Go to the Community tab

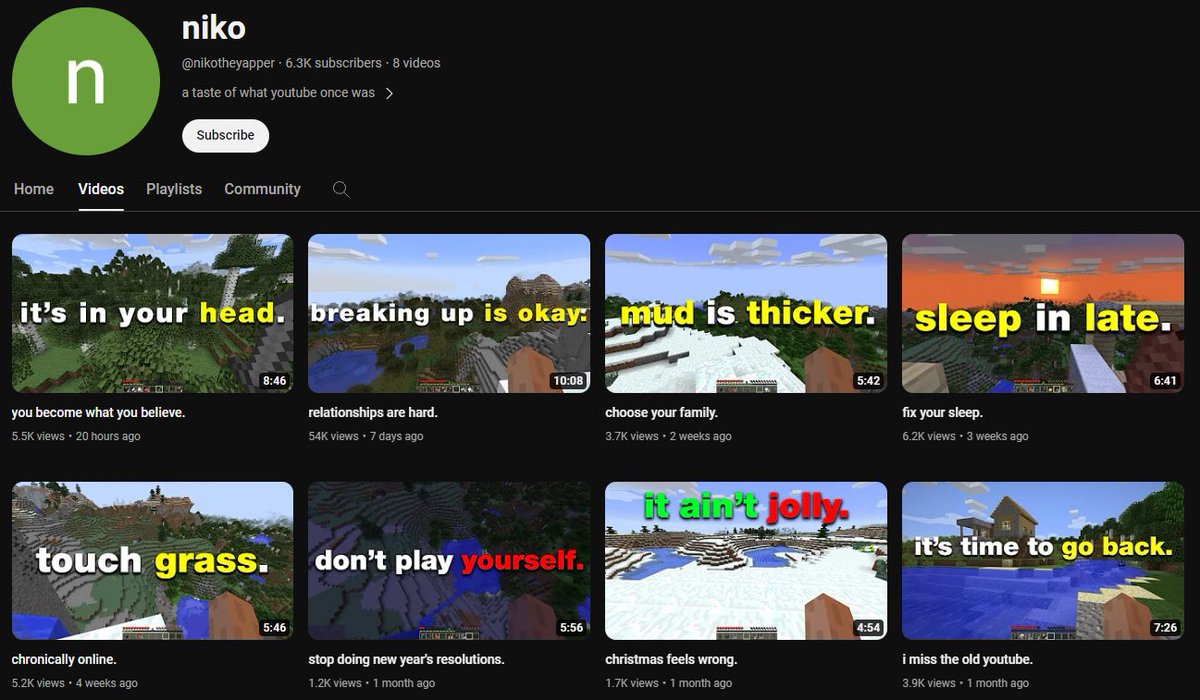[x=262, y=189]
